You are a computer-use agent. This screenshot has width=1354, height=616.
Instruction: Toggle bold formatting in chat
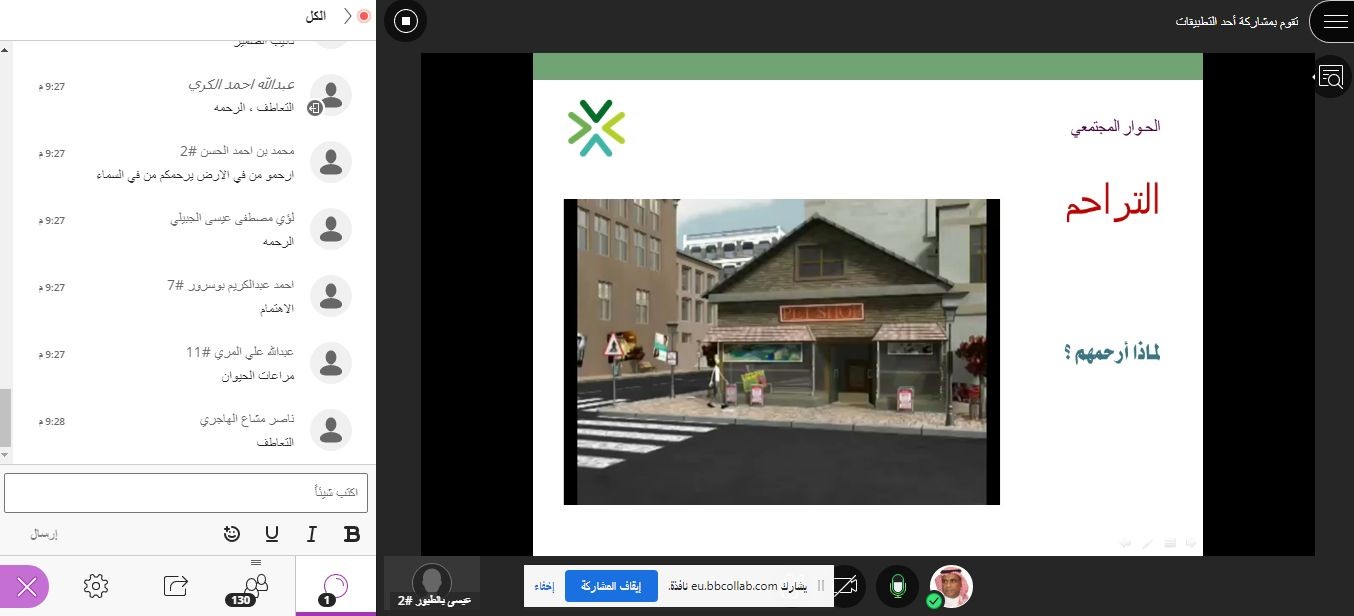coord(352,534)
